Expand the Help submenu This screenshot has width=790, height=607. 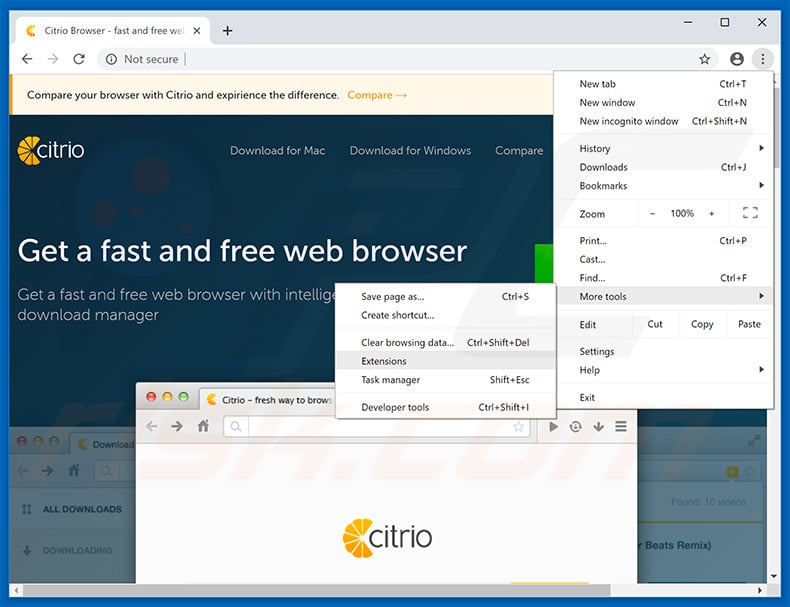pyautogui.click(x=663, y=370)
